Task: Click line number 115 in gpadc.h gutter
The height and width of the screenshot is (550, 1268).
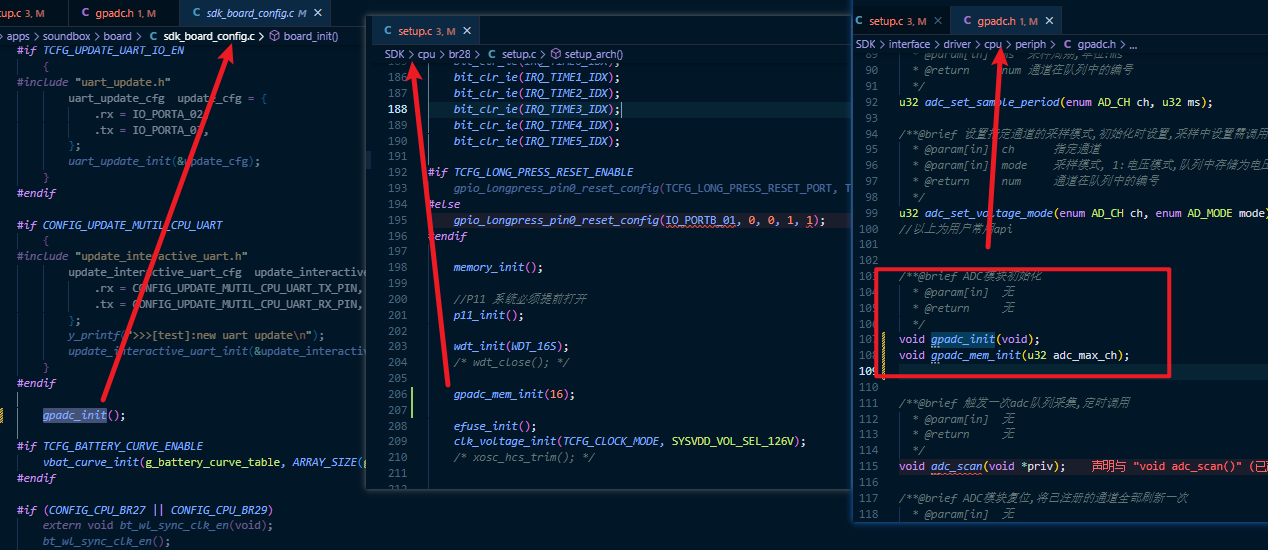Action: tap(869, 466)
